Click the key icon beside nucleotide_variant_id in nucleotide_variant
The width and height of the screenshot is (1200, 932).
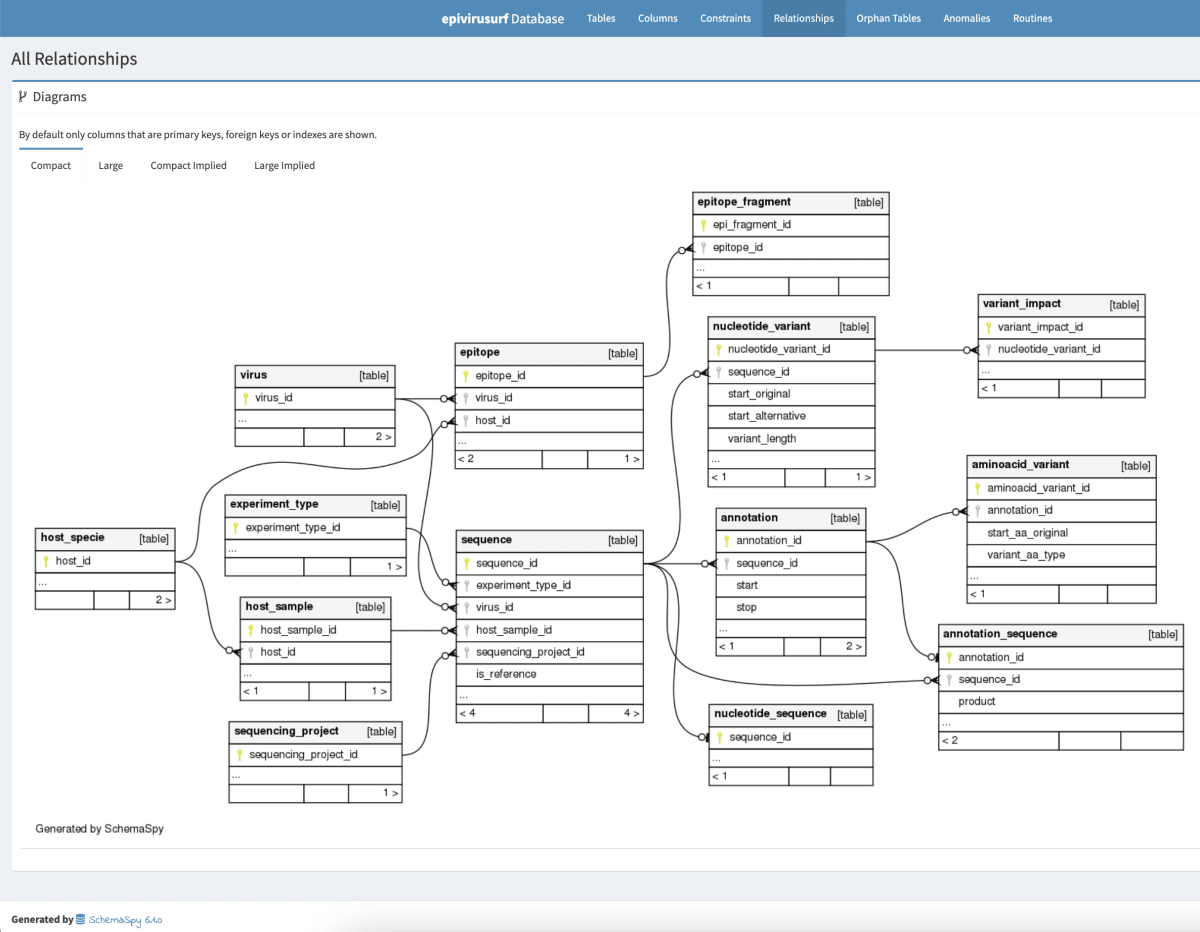[x=718, y=350]
